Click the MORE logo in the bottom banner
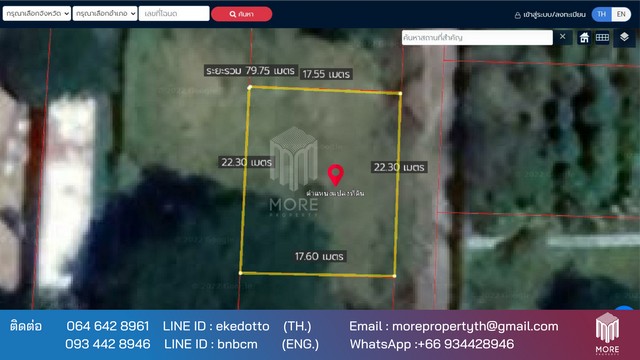The height and width of the screenshot is (360, 640). coord(607,333)
